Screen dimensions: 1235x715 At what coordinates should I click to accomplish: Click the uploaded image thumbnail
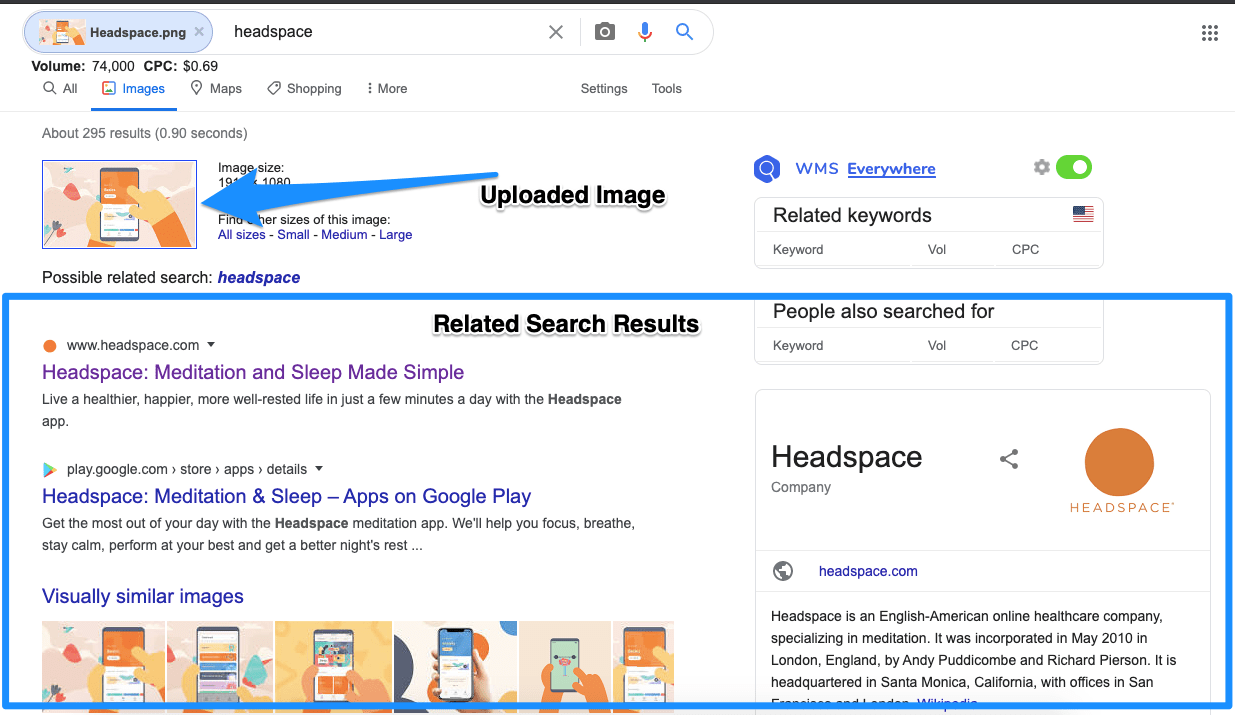coord(120,204)
